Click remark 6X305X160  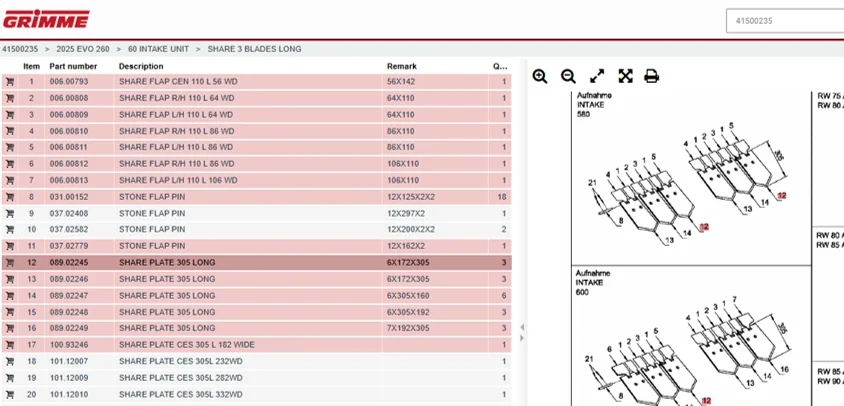point(408,296)
